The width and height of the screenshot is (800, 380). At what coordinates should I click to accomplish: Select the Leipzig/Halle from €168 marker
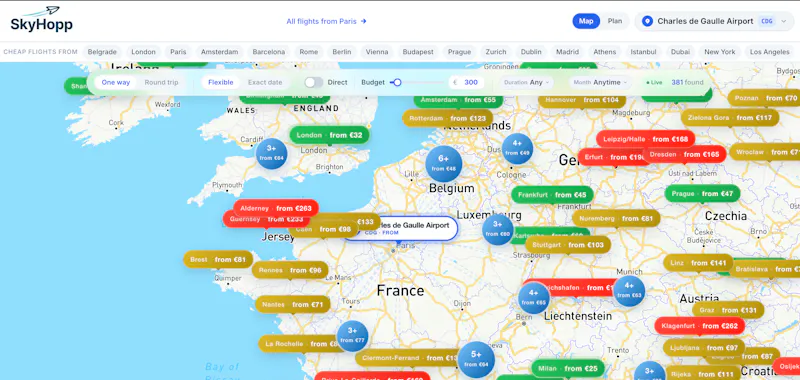tap(645, 139)
